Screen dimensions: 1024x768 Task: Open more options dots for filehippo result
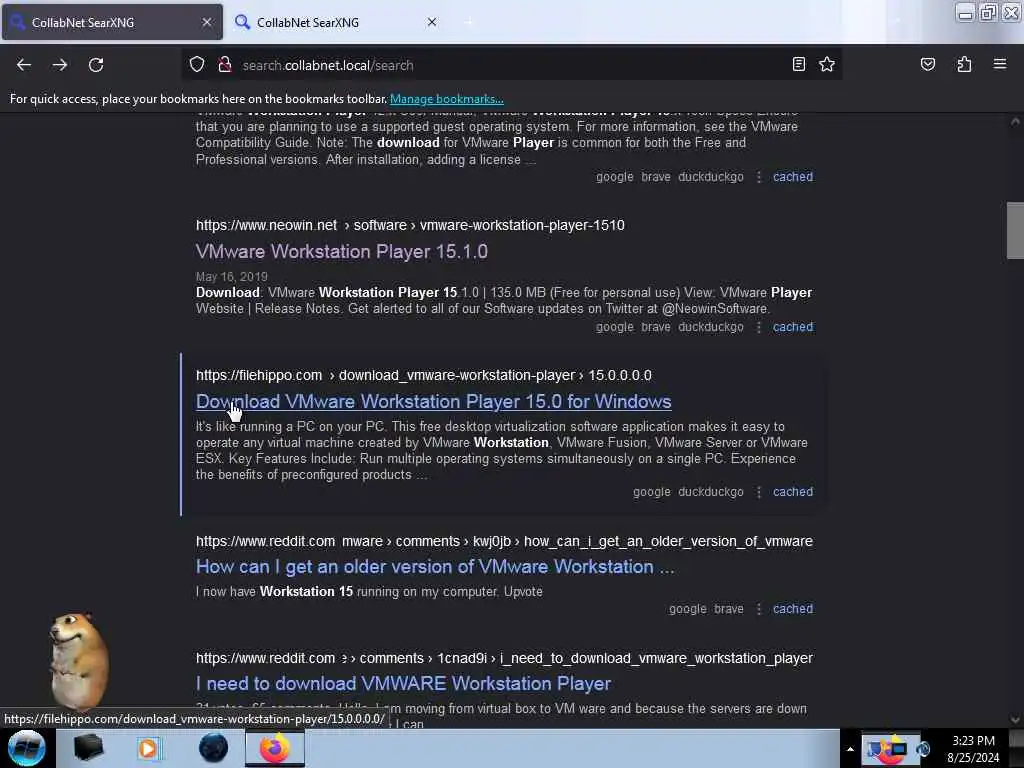758,492
